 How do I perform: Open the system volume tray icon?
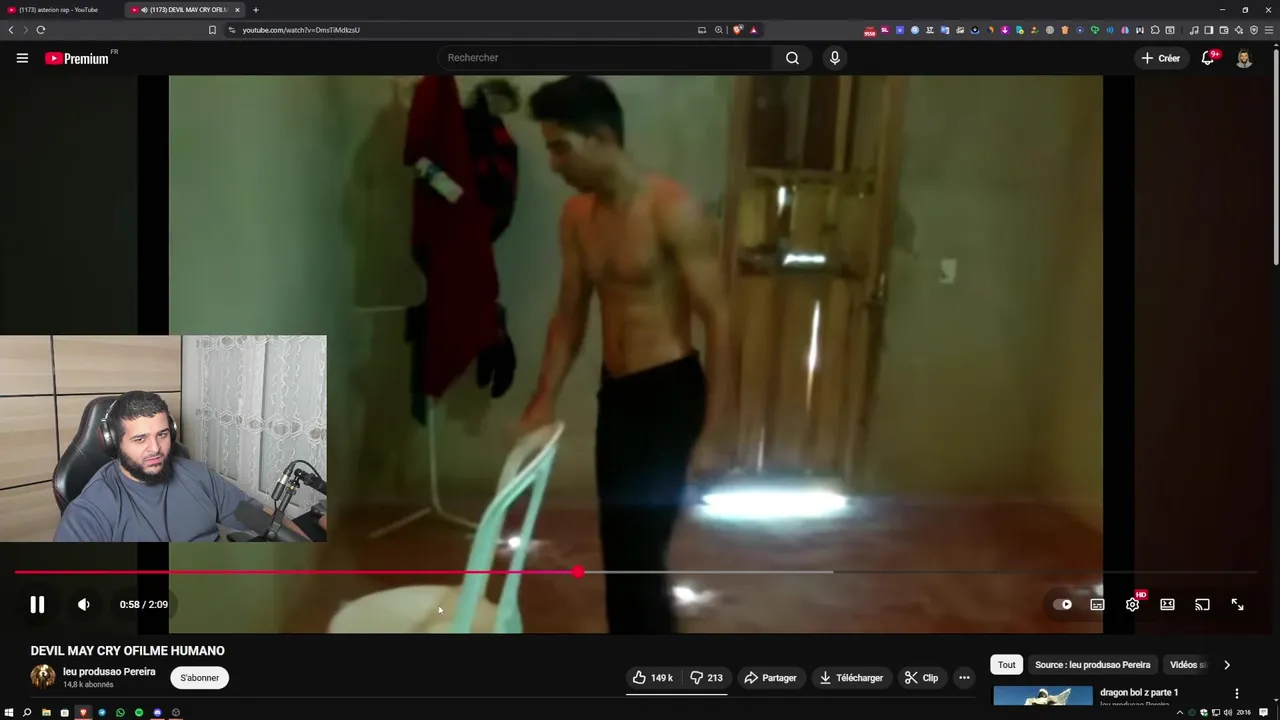1228,712
